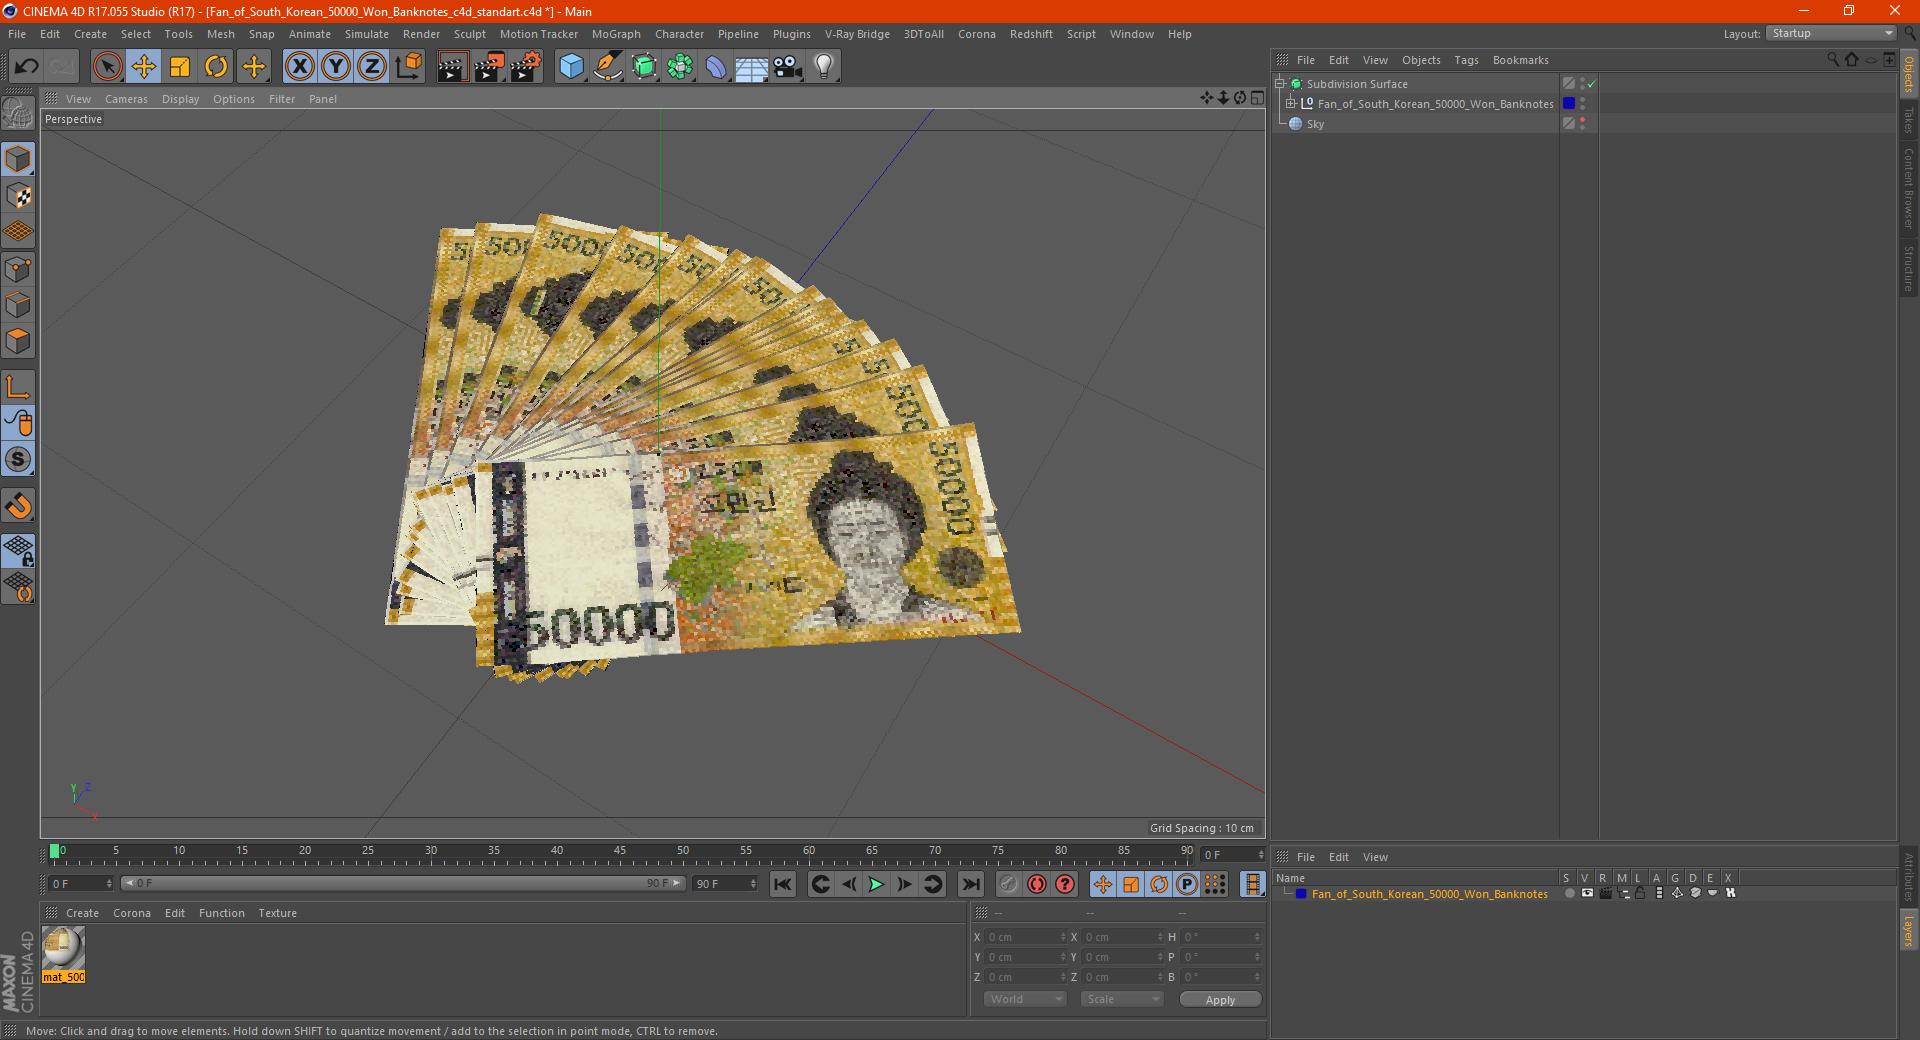The image size is (1920, 1040).
Task: Open the Takes side tab
Action: click(x=1908, y=120)
